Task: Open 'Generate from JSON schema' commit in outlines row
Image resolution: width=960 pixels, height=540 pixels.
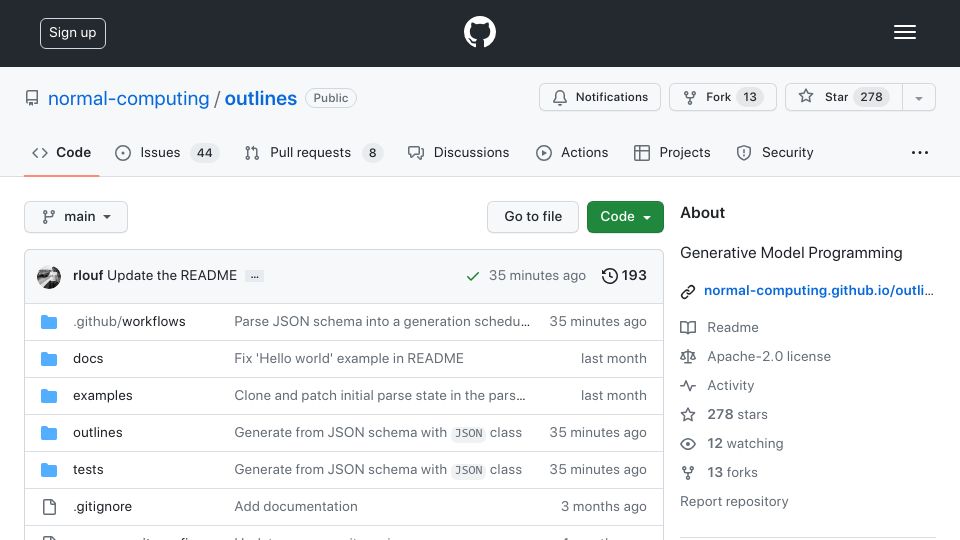Action: click(x=378, y=432)
